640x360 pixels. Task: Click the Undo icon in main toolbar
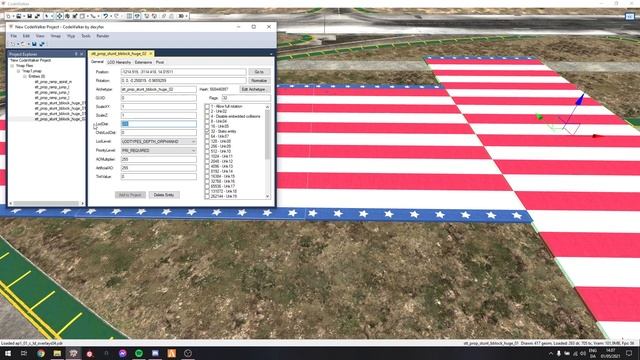(106, 16)
